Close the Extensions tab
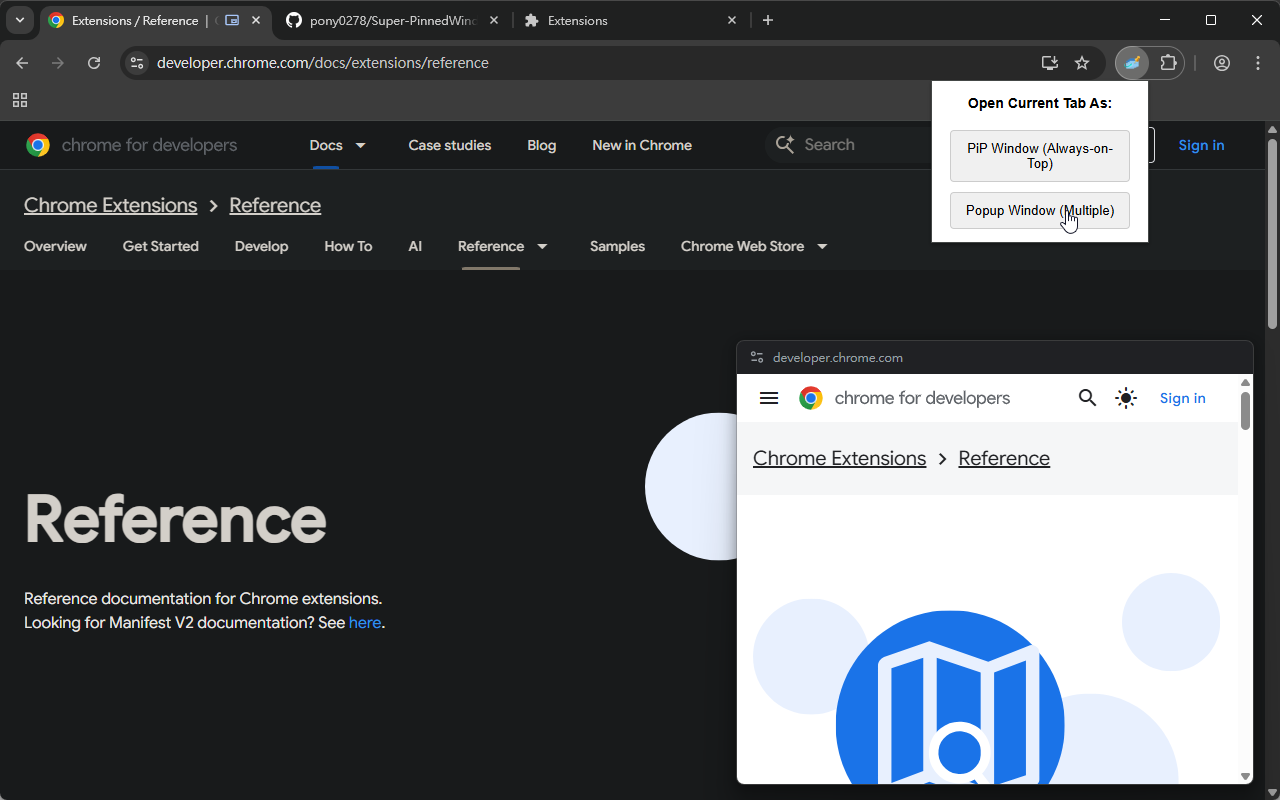Screen dimensions: 1280x800 pyautogui.click(x=732, y=20)
